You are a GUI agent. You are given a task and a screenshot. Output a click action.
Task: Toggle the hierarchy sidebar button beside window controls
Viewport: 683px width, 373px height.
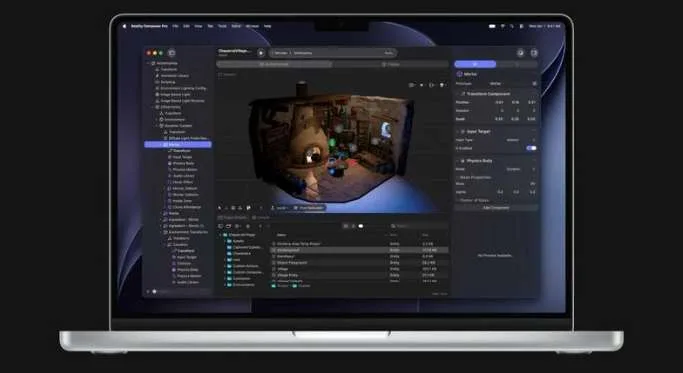[x=172, y=53]
